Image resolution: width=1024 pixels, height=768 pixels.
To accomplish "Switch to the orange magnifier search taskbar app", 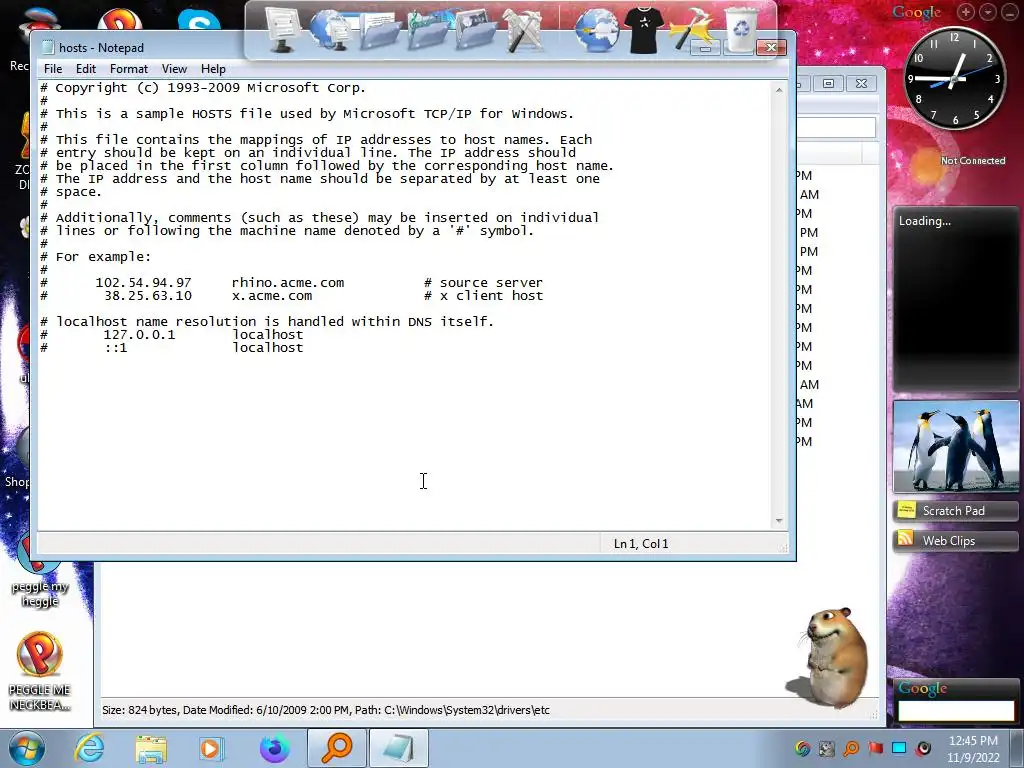I will coord(336,748).
